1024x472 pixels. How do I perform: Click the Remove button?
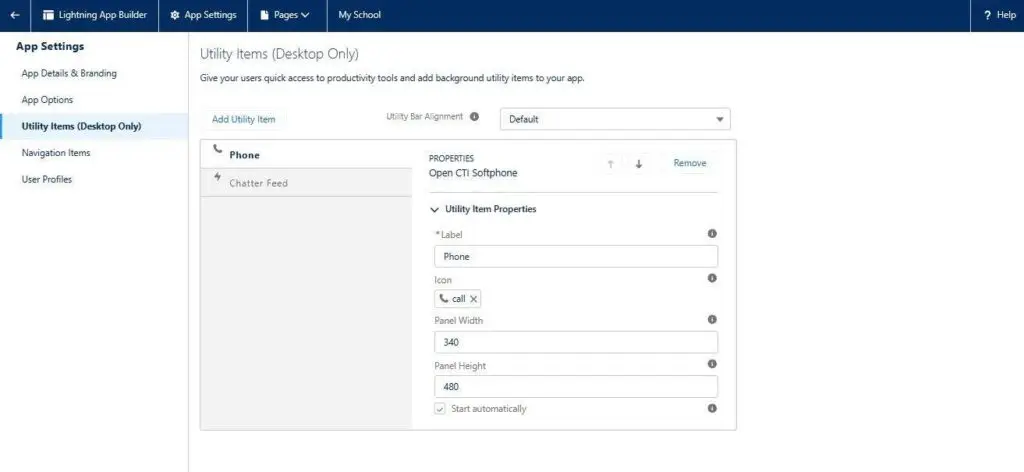tap(689, 163)
